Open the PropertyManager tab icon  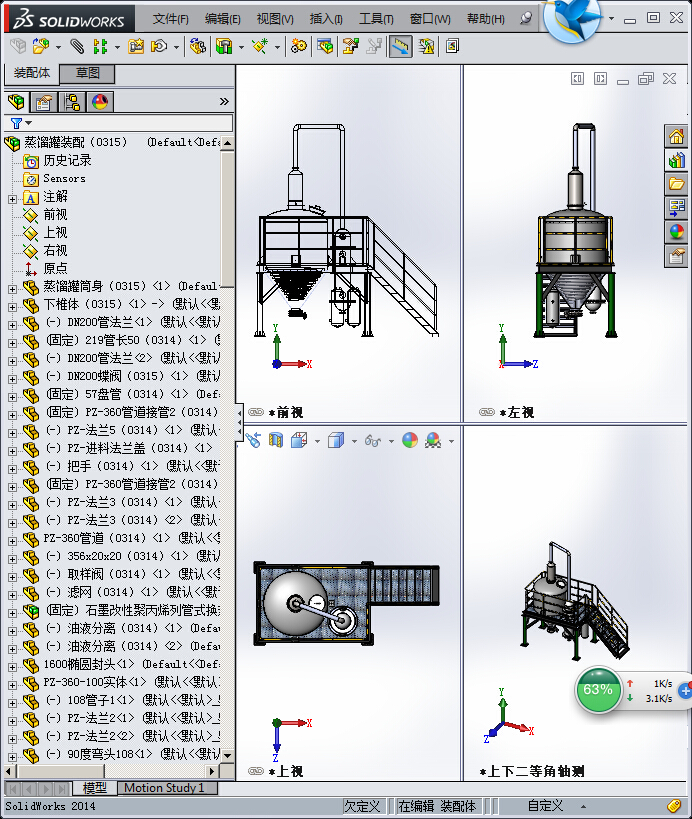pyautogui.click(x=44, y=101)
